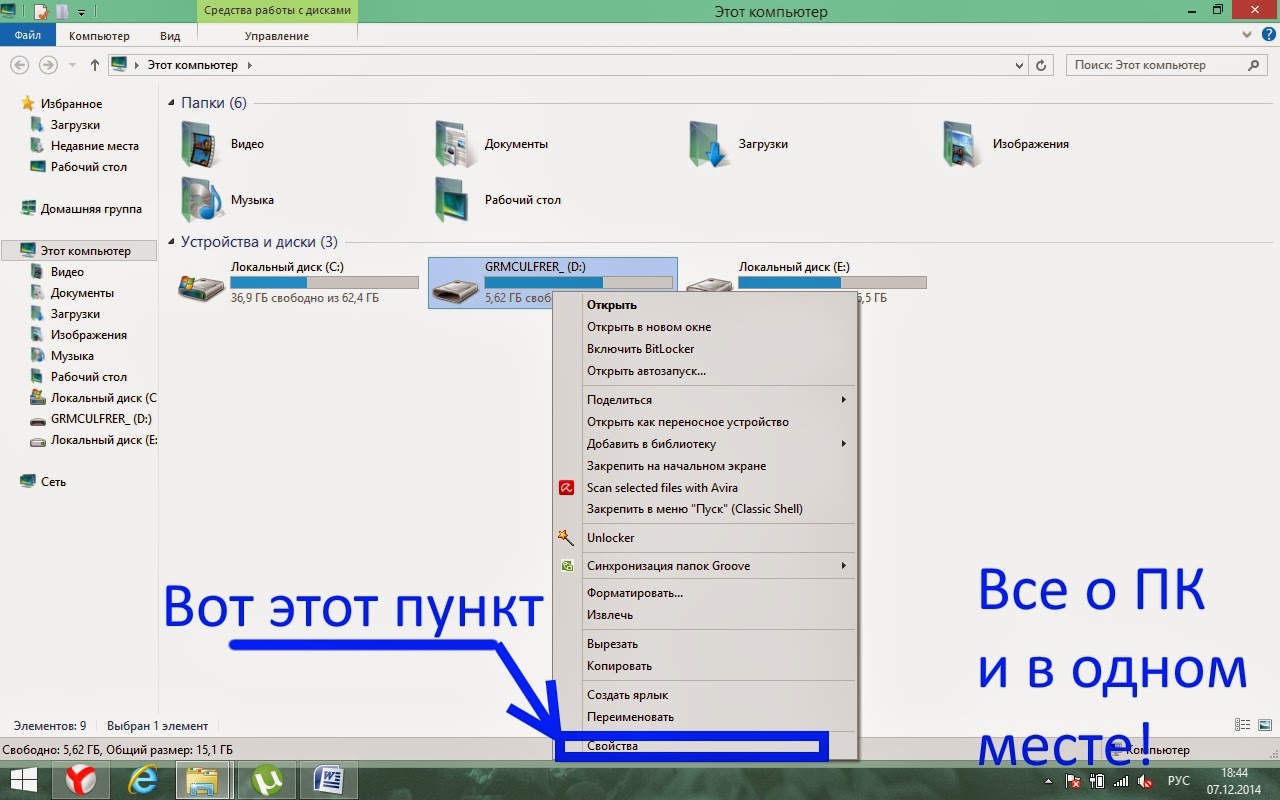Screen dimensions: 1280x800
Task: Click the РУС language indicator
Action: coord(1179,781)
